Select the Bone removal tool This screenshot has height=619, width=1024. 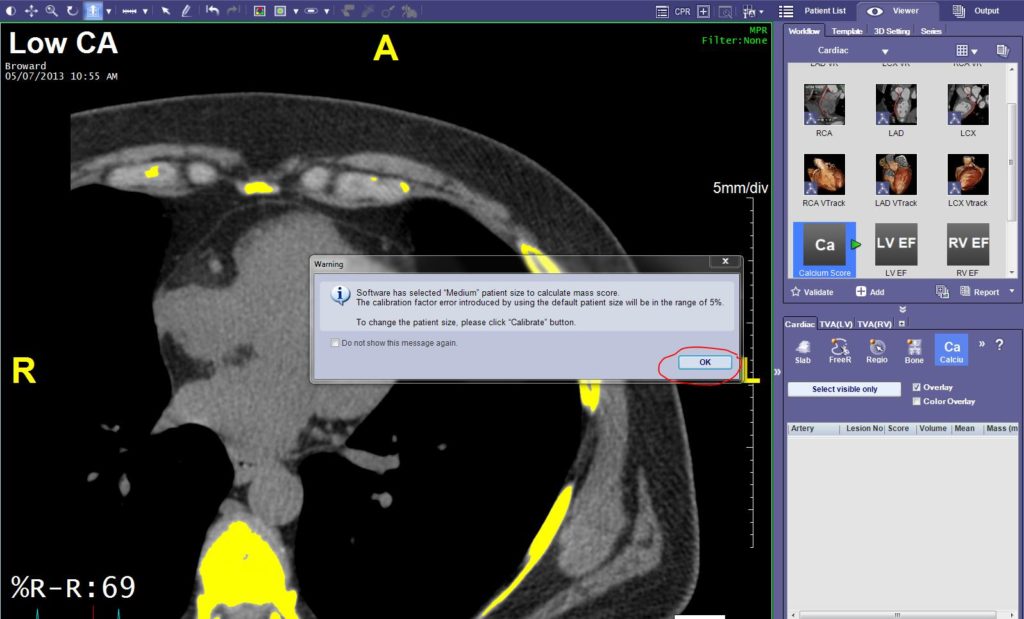pos(914,351)
